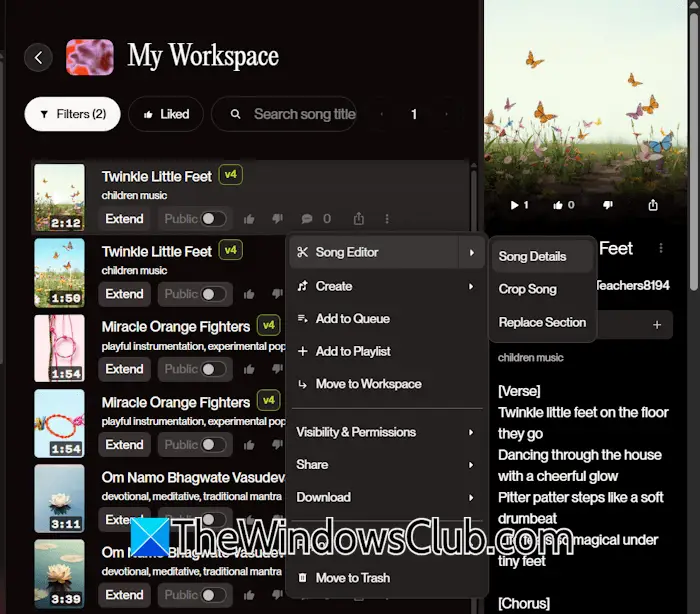700x614 pixels.
Task: Expand the Download submenu
Action: [x=385, y=497]
